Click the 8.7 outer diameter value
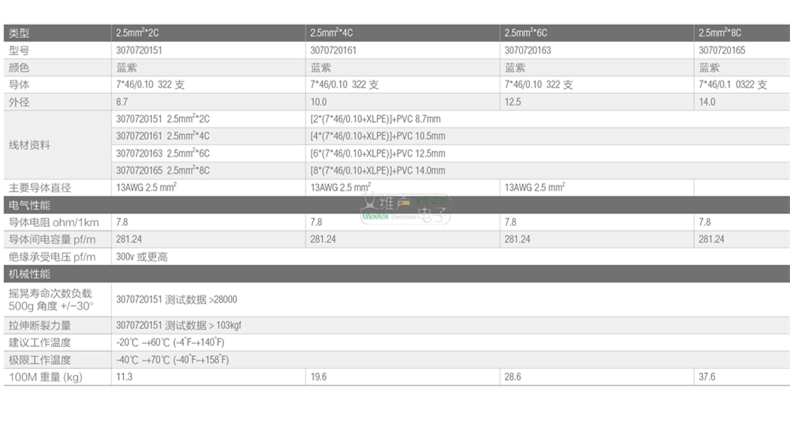 pos(122,102)
